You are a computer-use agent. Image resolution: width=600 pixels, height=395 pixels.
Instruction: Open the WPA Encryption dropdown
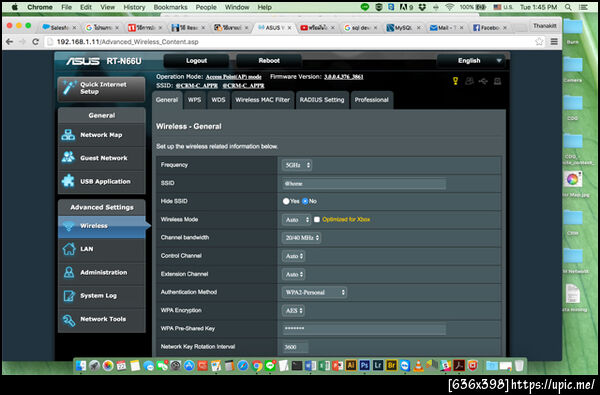293,311
